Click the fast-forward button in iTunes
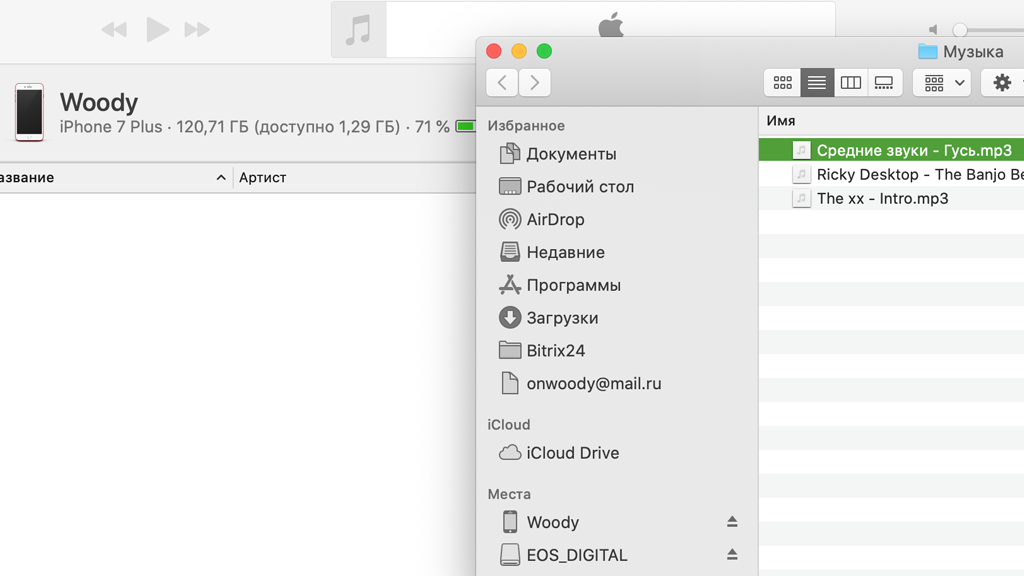Viewport: 1024px width, 576px height. pyautogui.click(x=197, y=29)
